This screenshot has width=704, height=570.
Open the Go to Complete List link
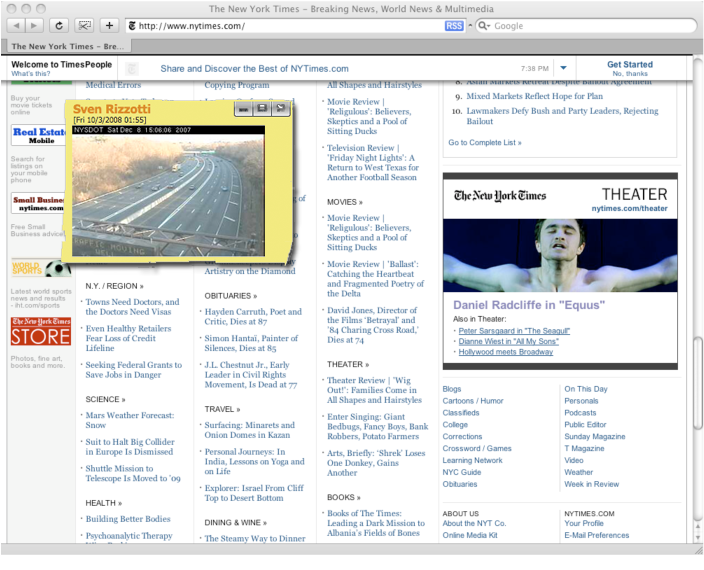pyautogui.click(x=484, y=143)
